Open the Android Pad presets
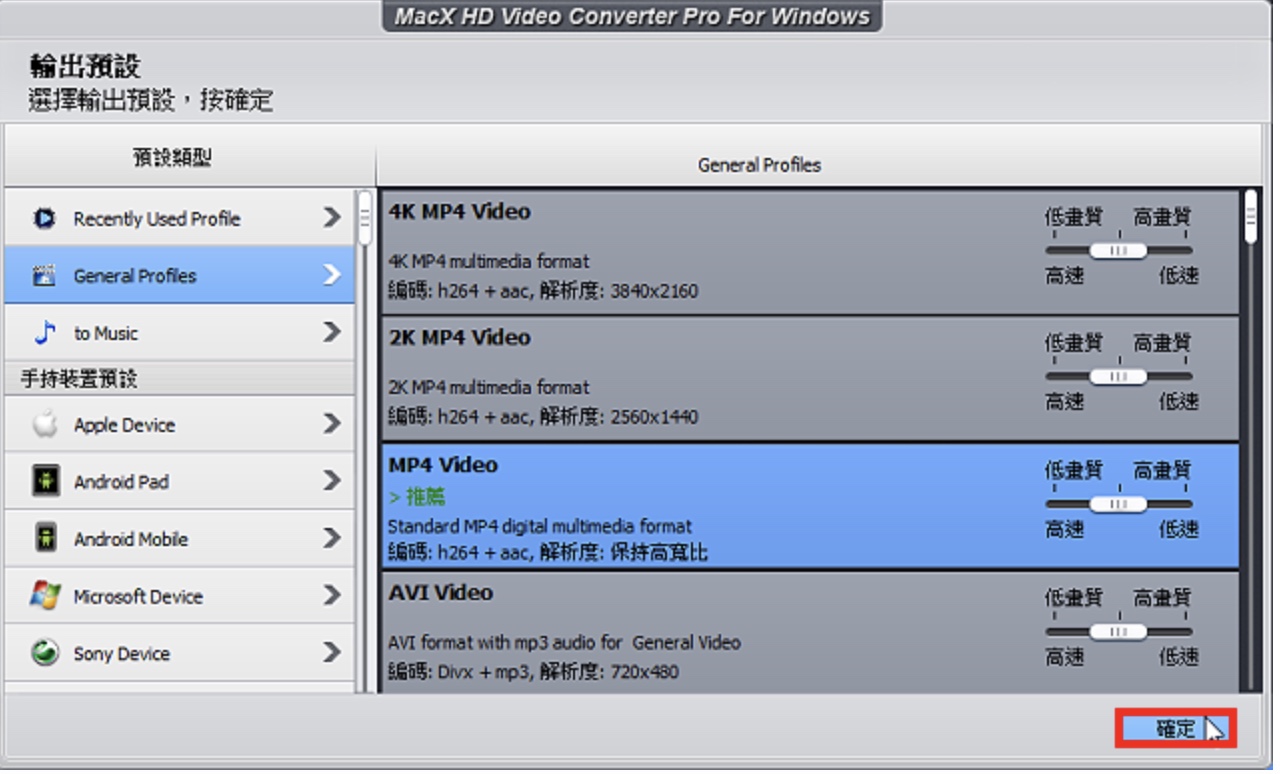 (x=179, y=481)
